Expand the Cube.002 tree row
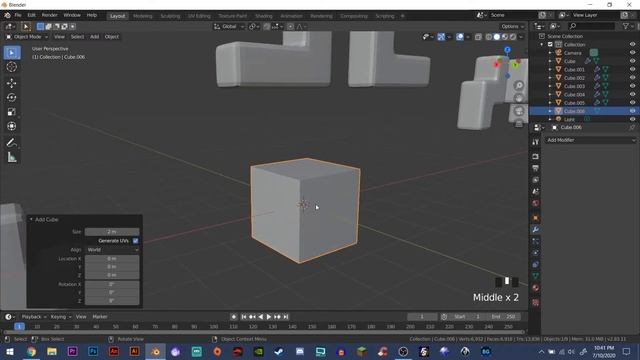 click(550, 78)
